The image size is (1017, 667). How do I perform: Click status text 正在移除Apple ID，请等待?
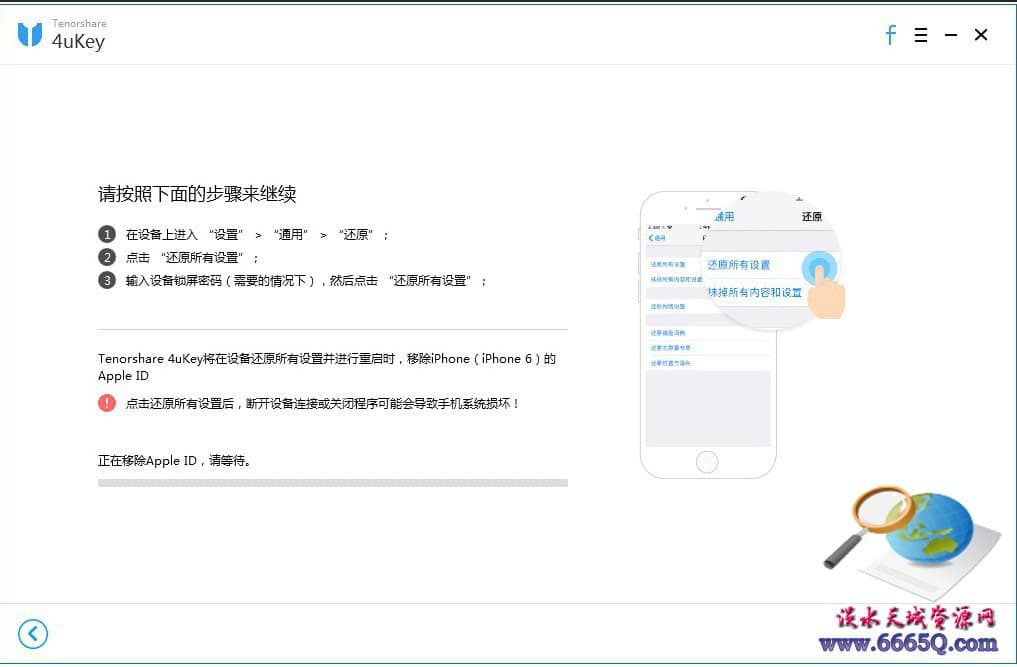click(174, 461)
